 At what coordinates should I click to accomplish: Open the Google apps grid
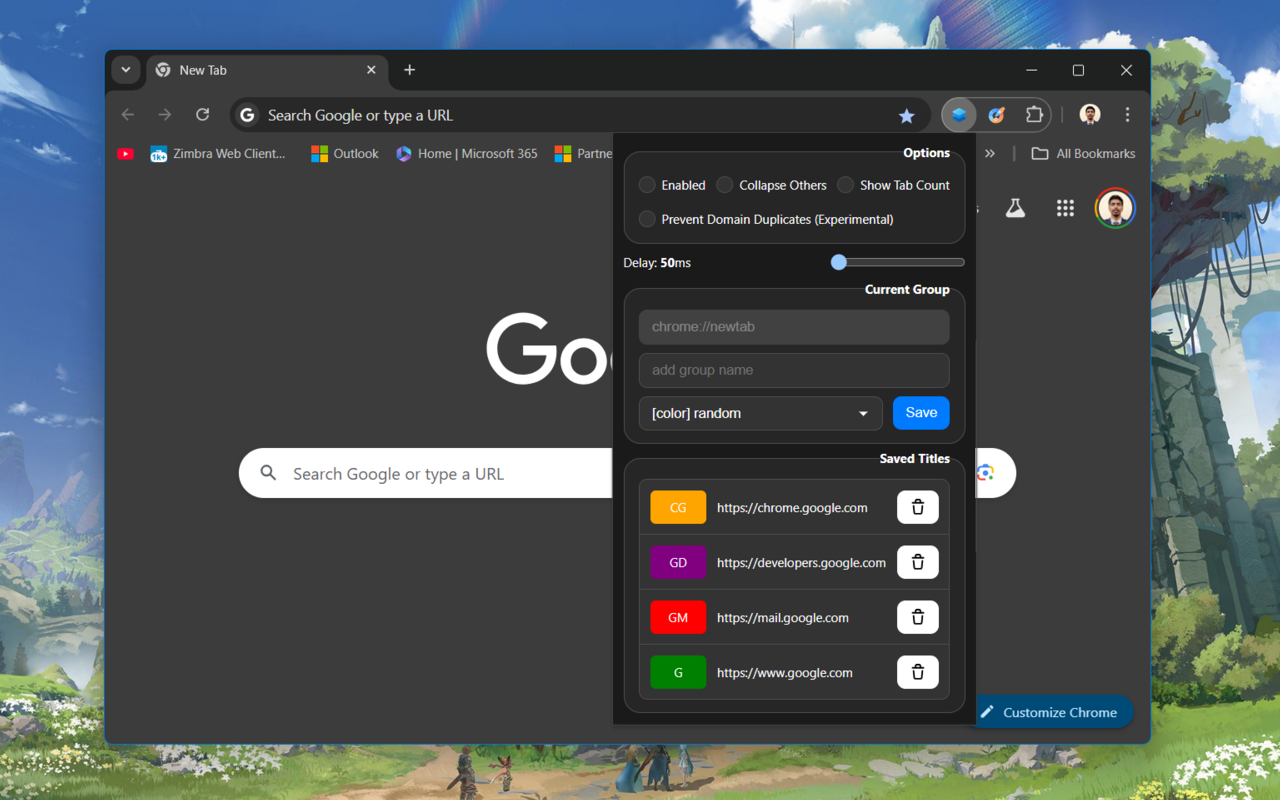pos(1065,208)
